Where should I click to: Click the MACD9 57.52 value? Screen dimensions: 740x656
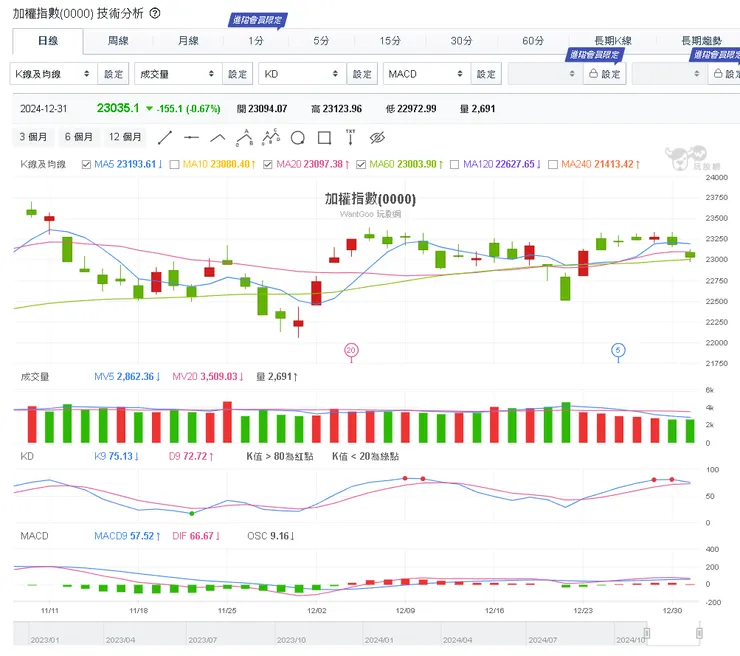point(127,536)
